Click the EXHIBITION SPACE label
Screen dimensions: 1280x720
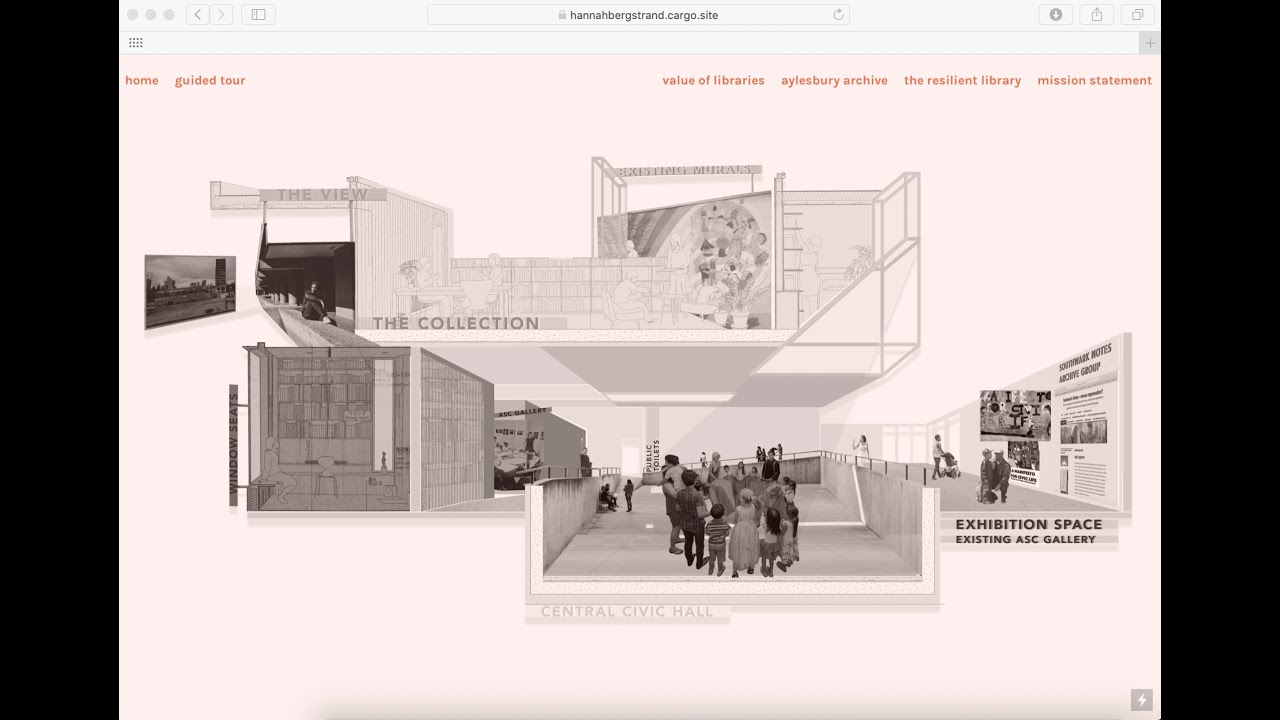pos(1028,524)
